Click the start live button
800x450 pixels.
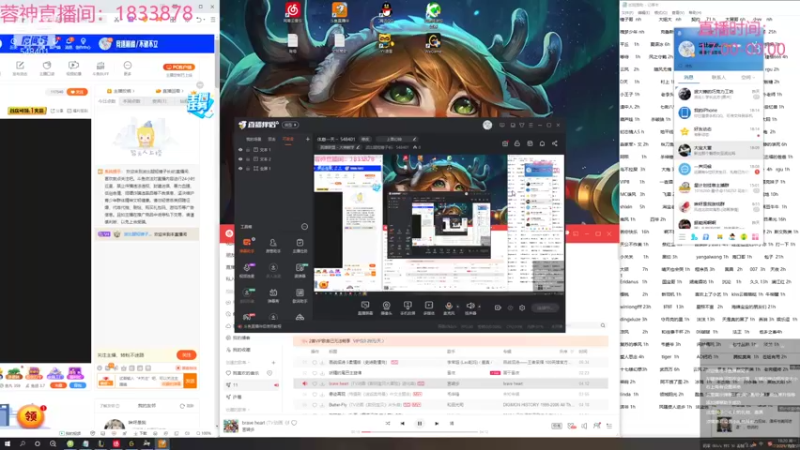(544, 308)
